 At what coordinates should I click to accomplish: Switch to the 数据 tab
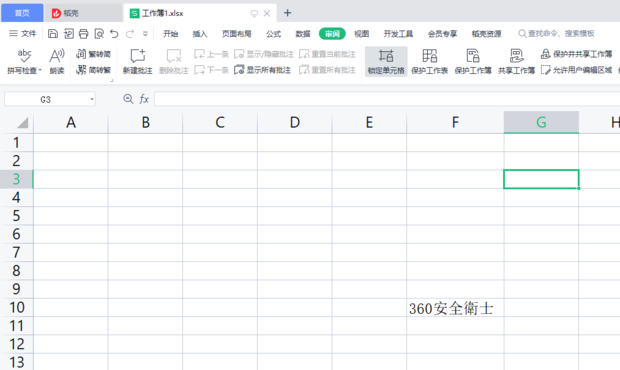click(x=303, y=34)
